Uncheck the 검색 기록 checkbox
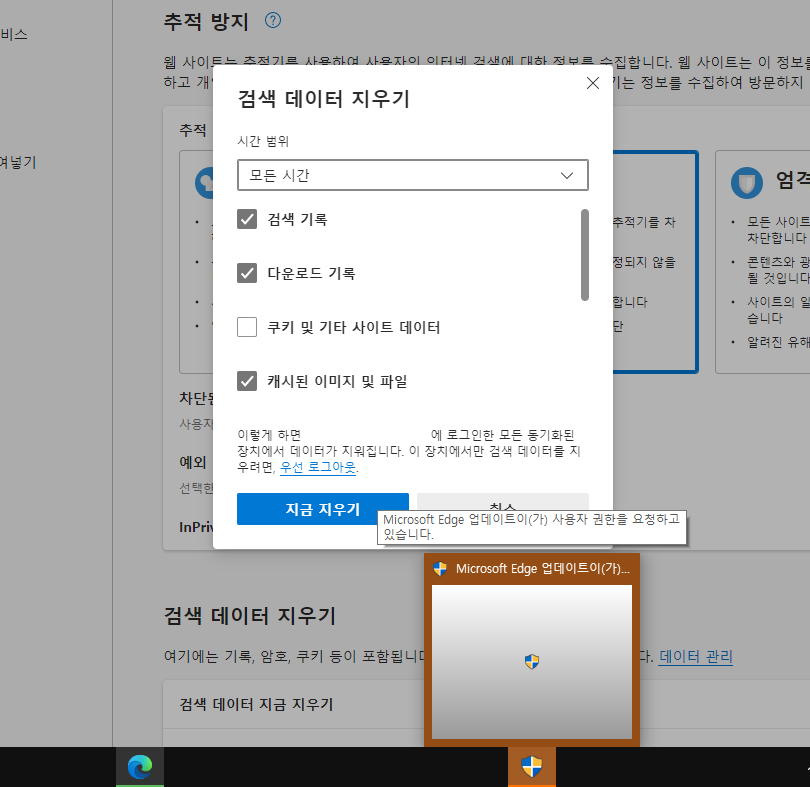The height and width of the screenshot is (787, 810). pyautogui.click(x=247, y=219)
